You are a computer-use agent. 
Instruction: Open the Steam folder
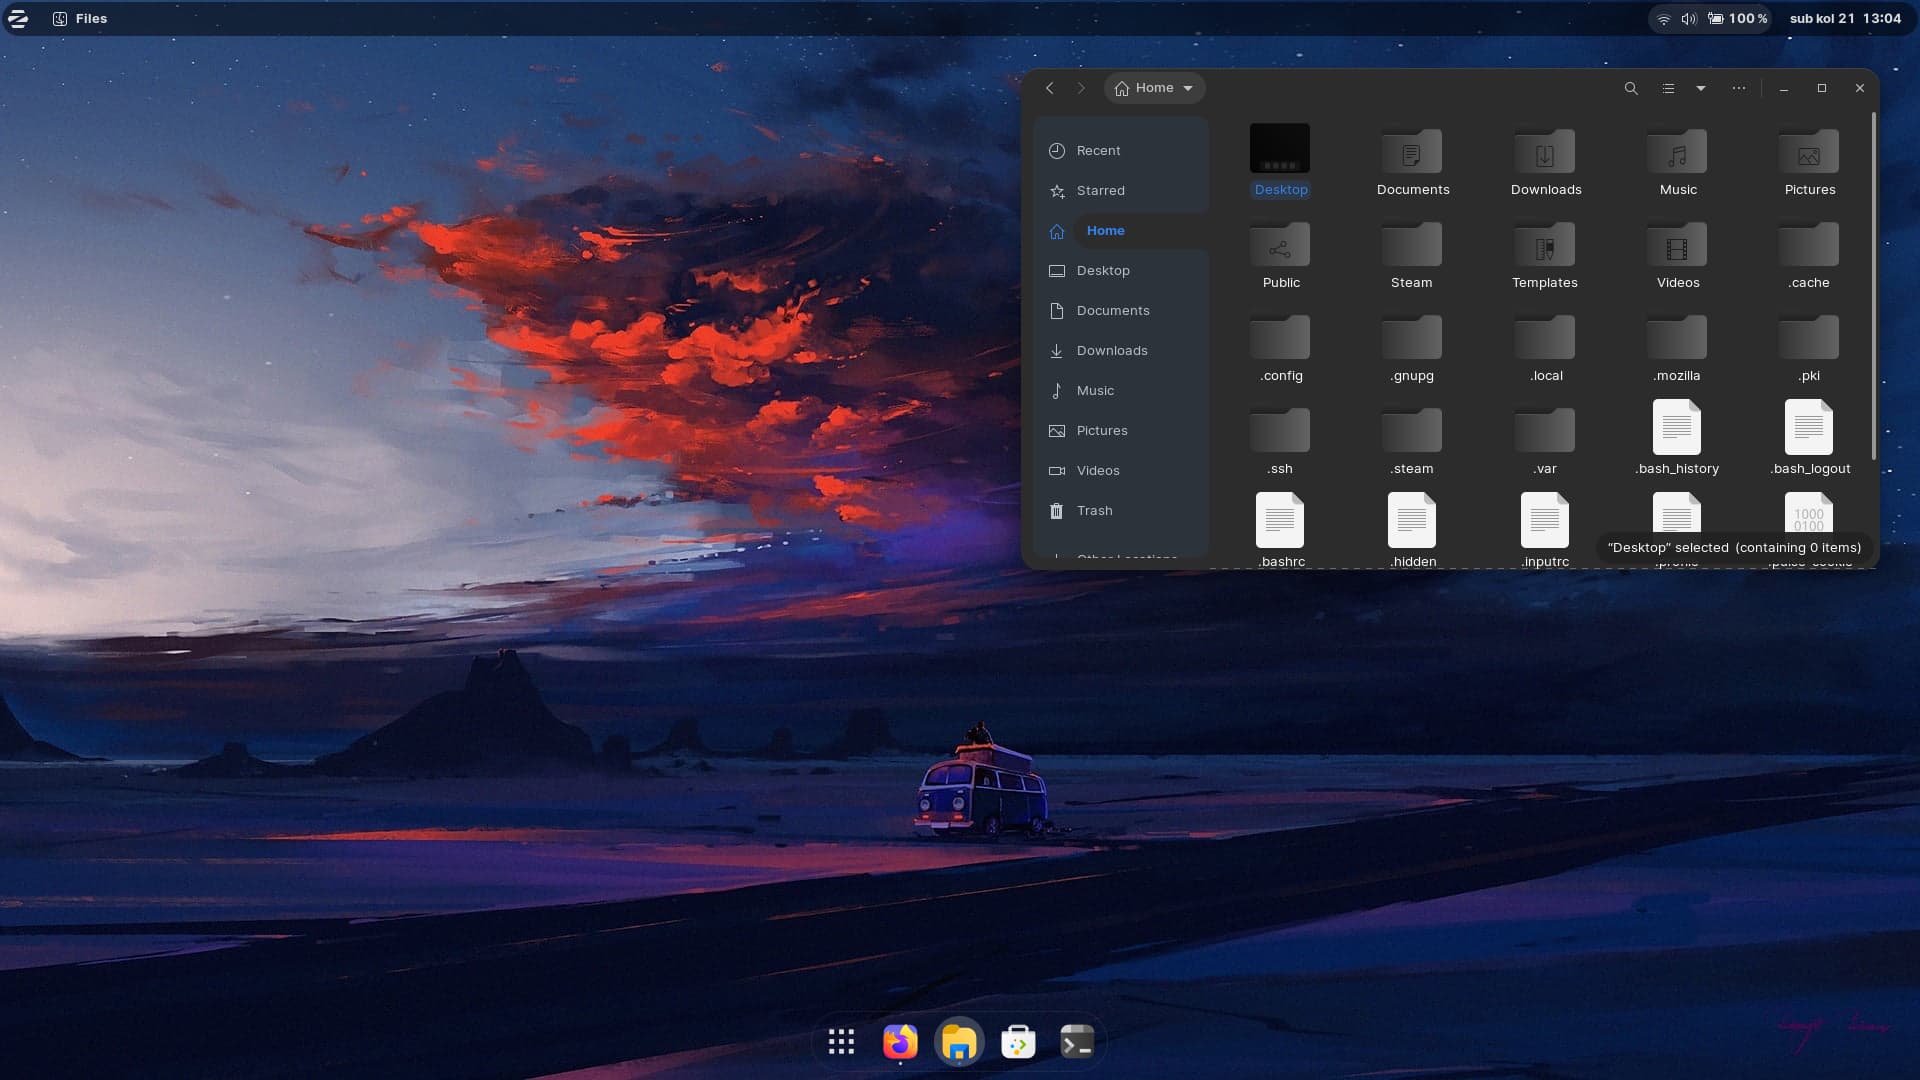[x=1411, y=245]
